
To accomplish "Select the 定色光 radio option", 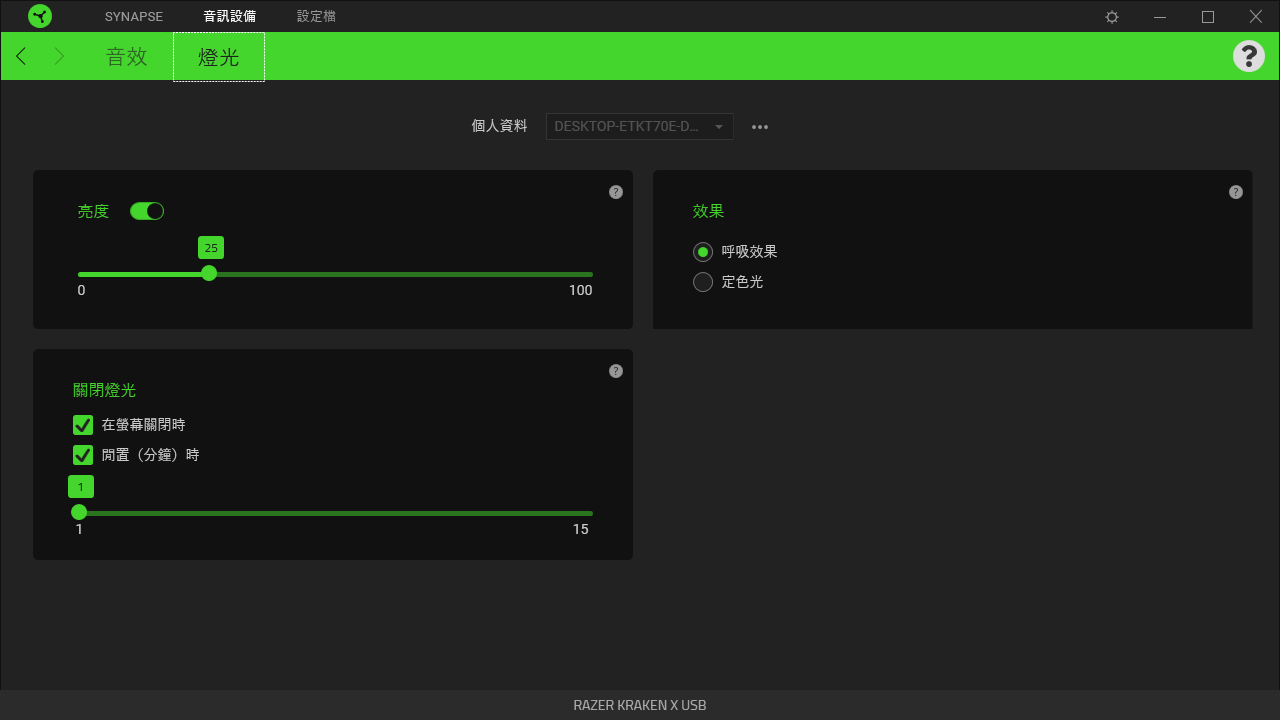I will click(703, 282).
